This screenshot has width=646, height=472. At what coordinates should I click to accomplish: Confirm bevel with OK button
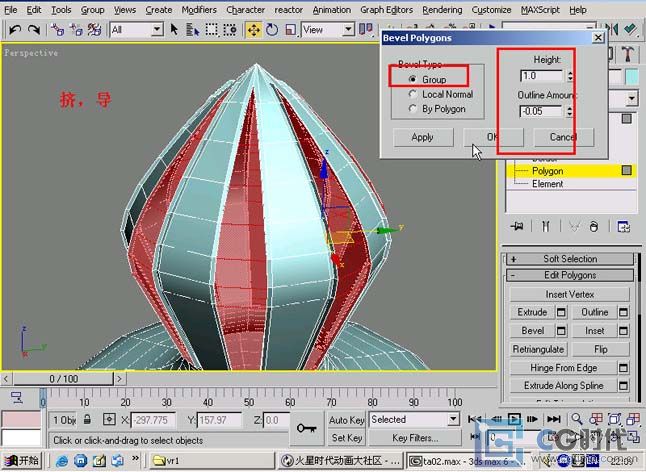(493, 137)
